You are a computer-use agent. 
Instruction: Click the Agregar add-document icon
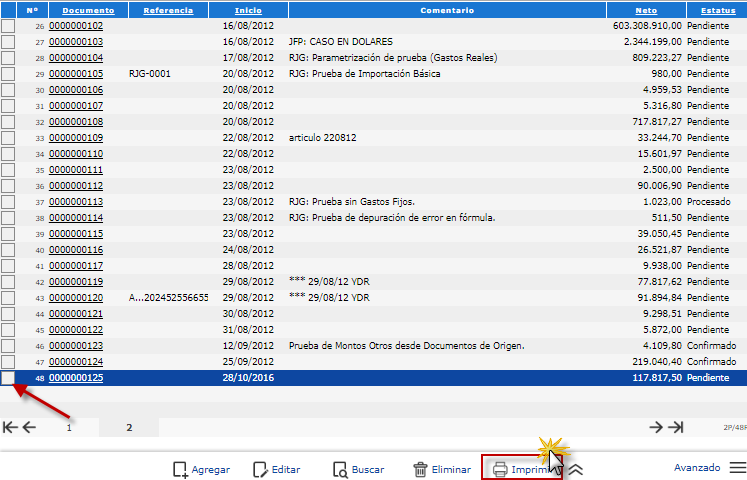click(x=180, y=470)
